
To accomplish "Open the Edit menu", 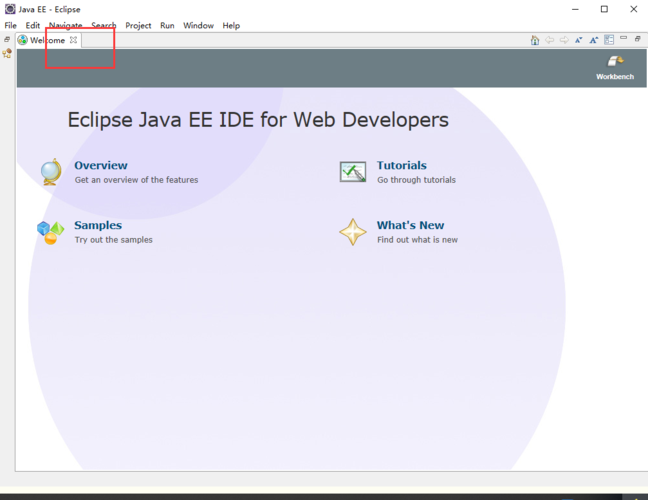I will tap(33, 26).
